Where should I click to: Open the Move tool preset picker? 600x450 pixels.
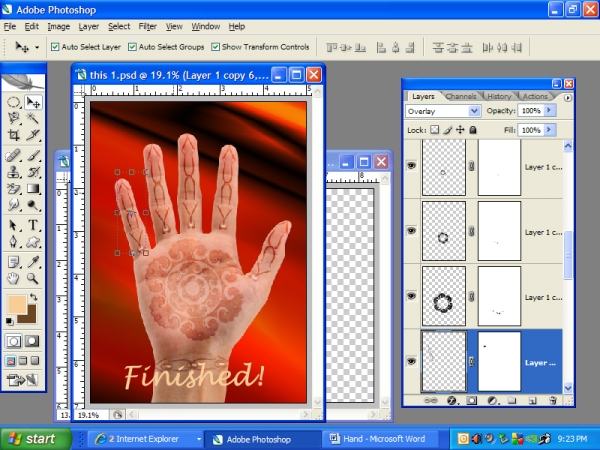click(x=37, y=47)
